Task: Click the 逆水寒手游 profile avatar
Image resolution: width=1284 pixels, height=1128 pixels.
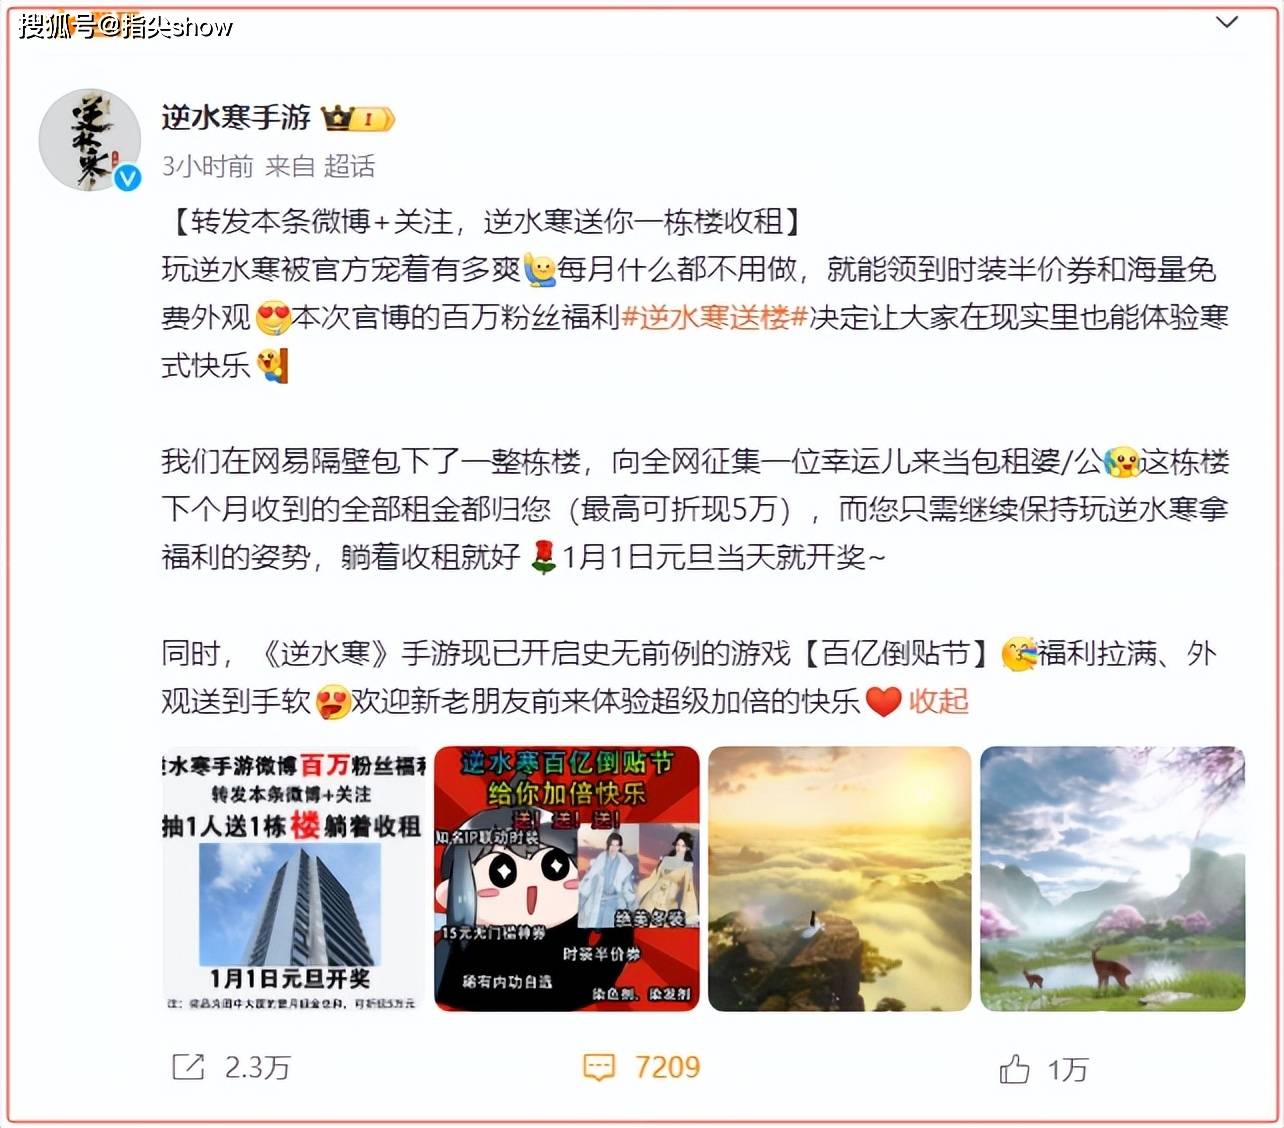Action: (x=88, y=139)
